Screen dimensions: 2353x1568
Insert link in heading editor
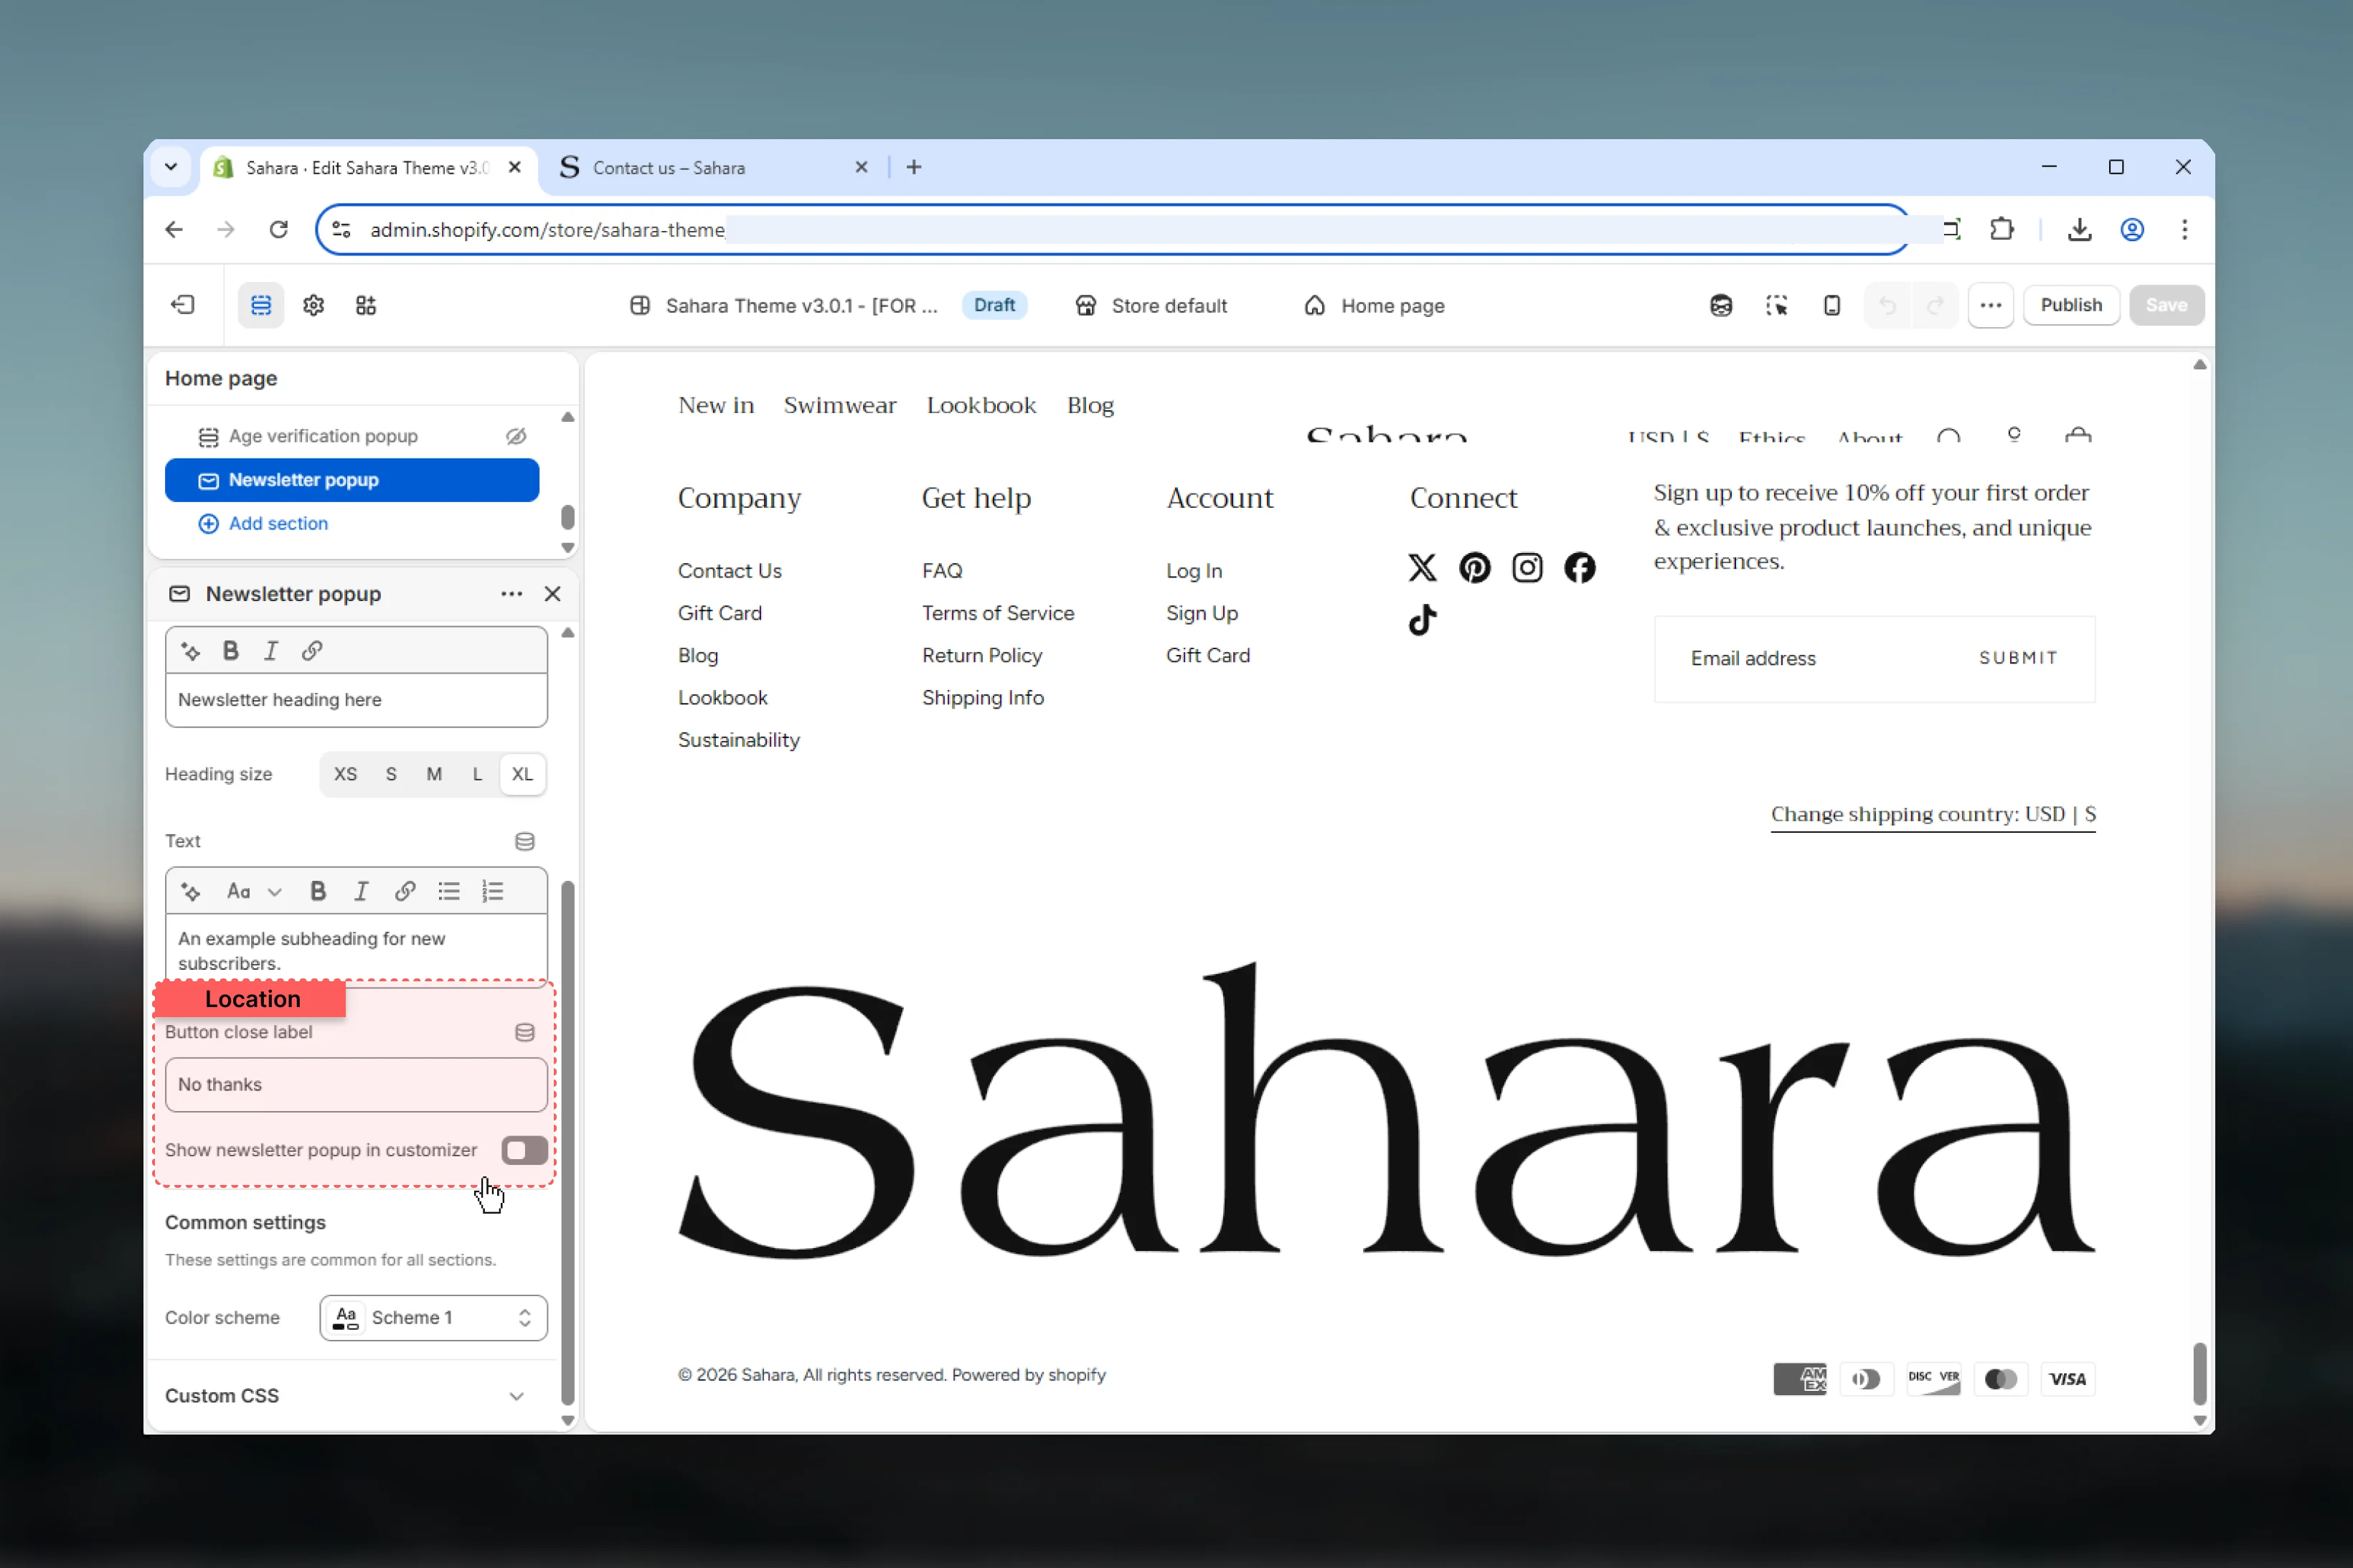tap(312, 651)
